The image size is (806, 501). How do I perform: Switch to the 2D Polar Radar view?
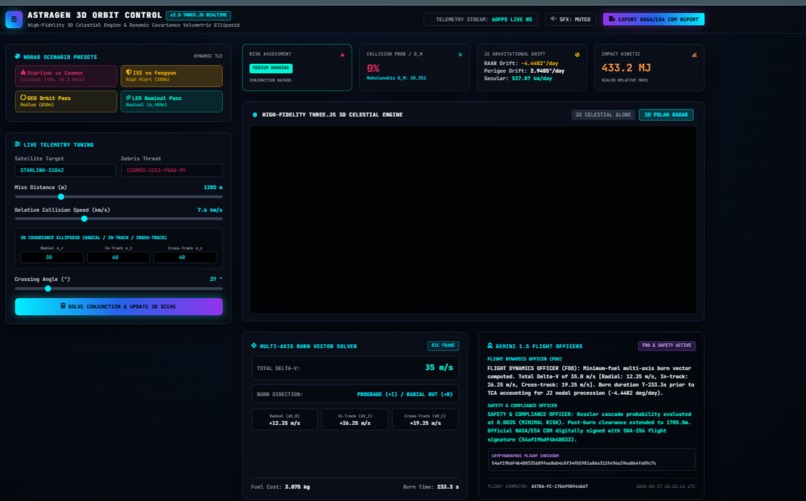[666, 115]
